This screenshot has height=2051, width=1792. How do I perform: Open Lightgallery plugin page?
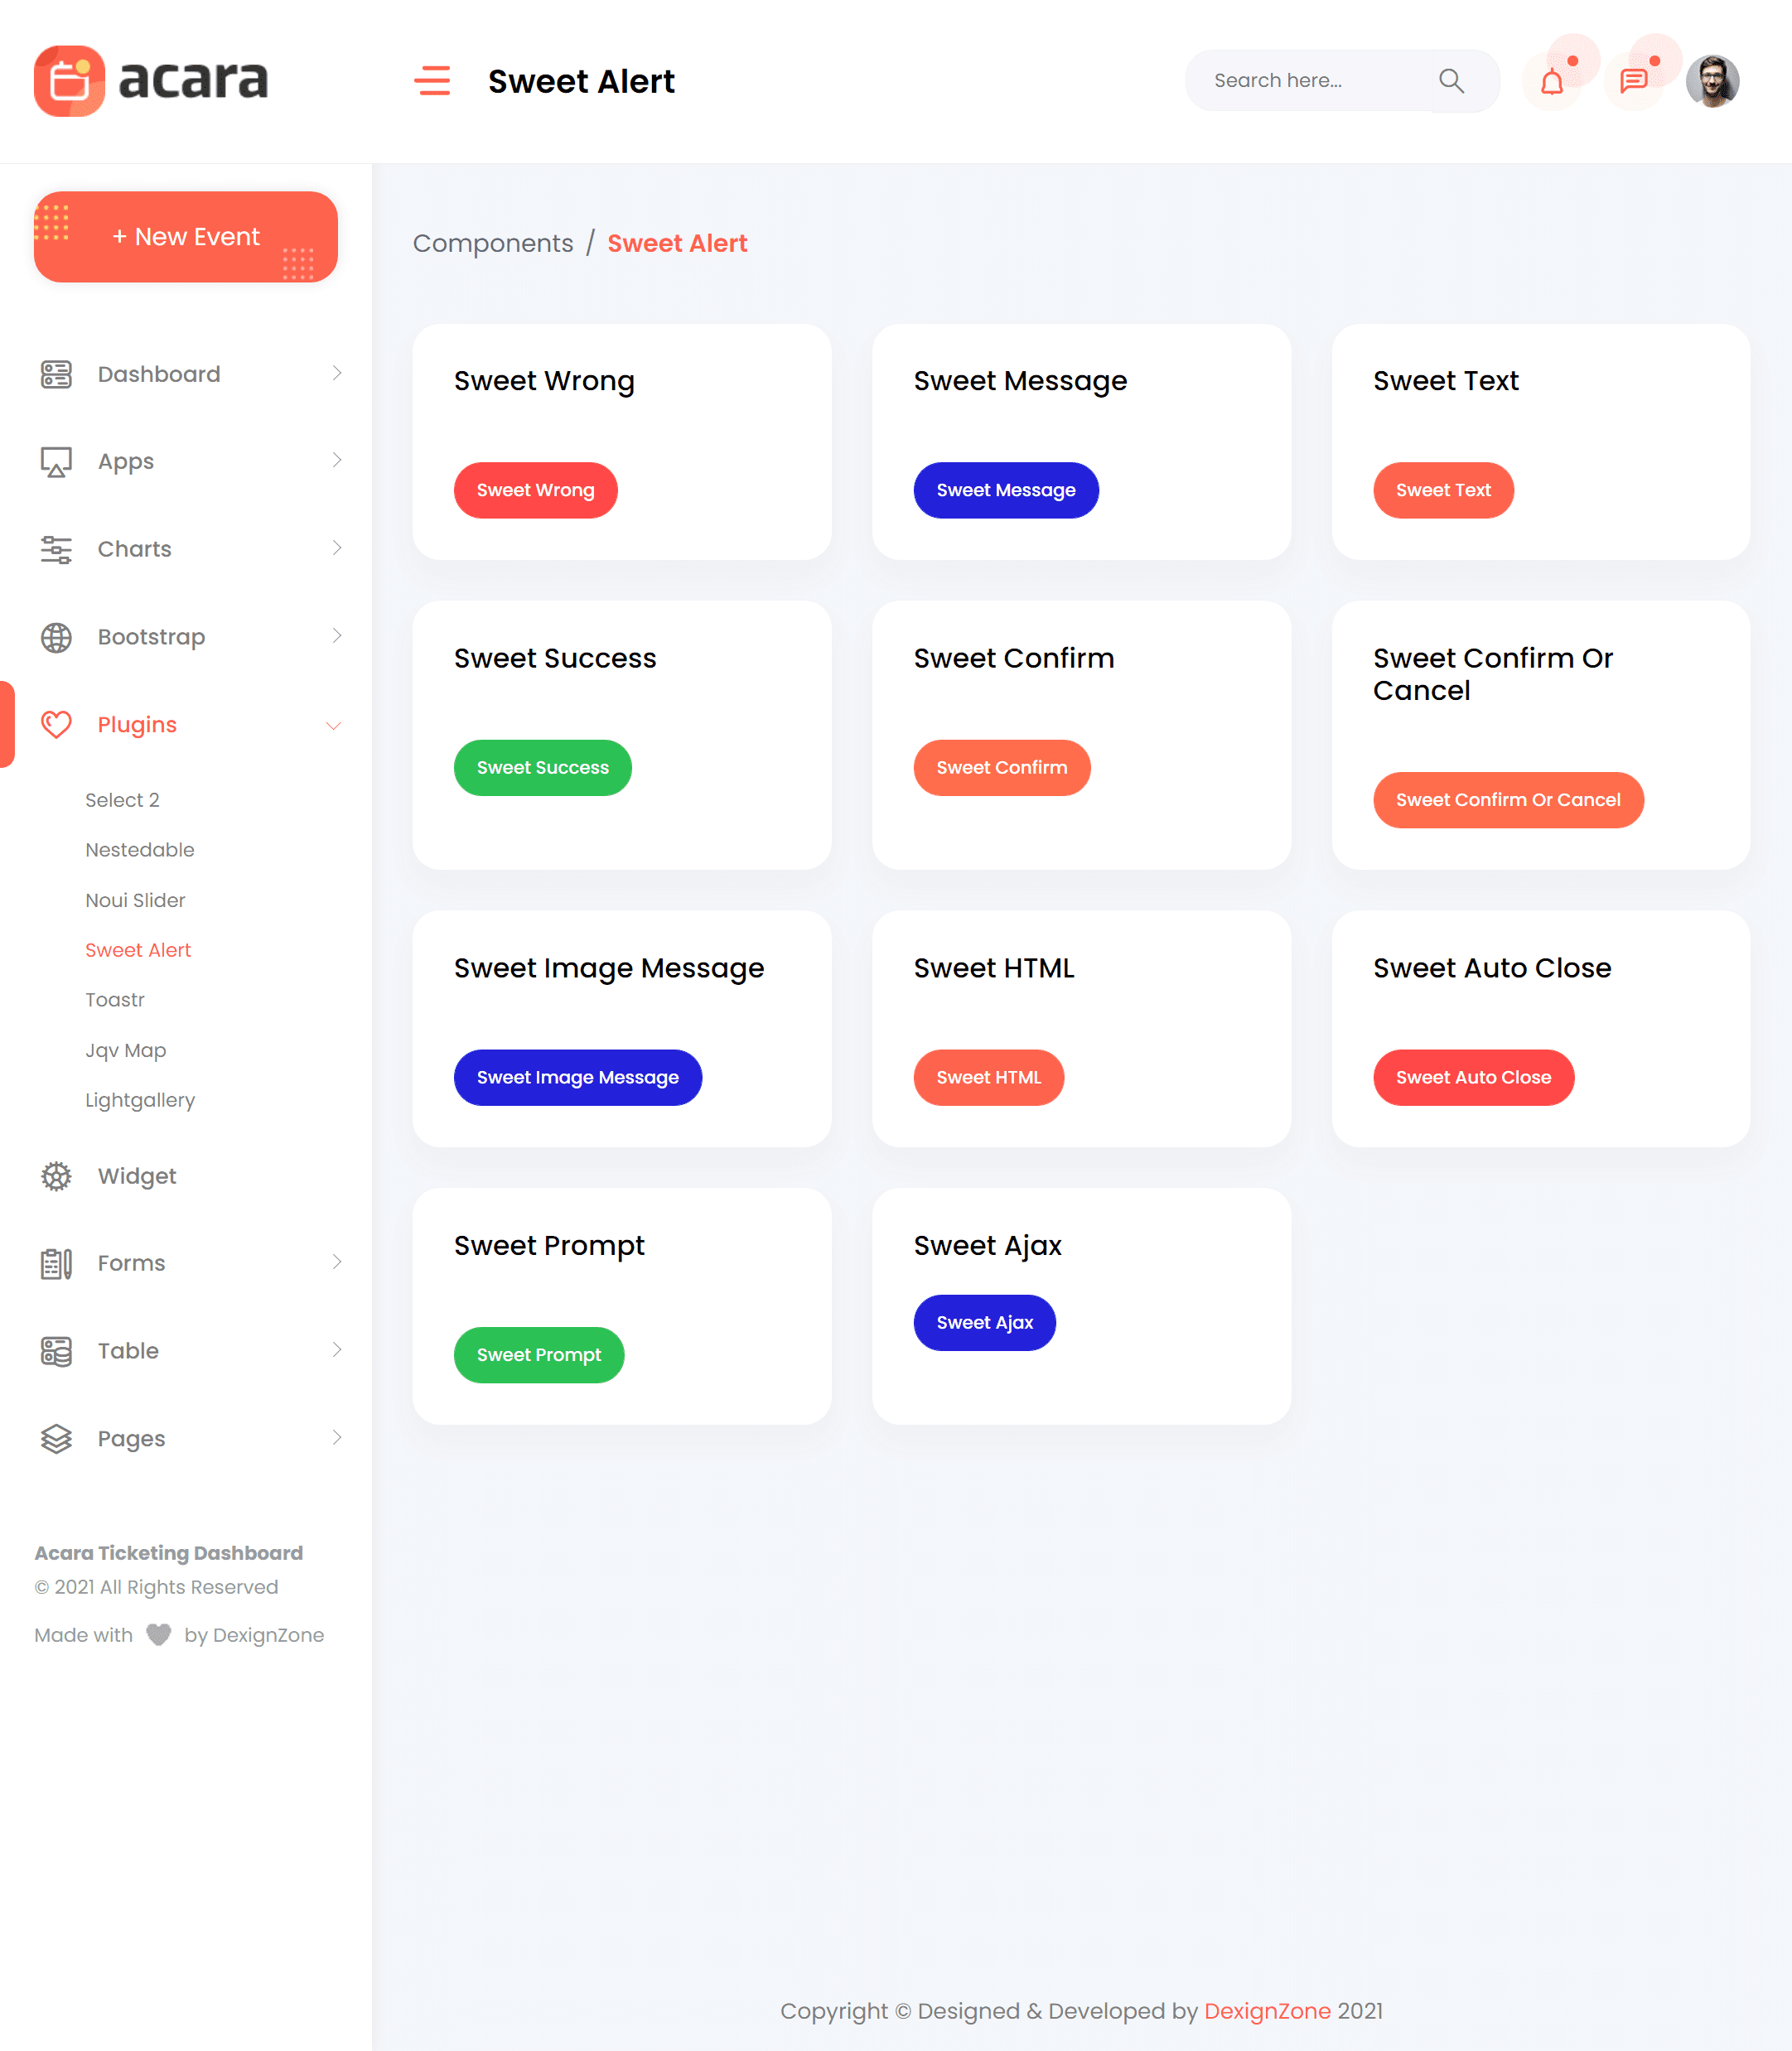(140, 1100)
